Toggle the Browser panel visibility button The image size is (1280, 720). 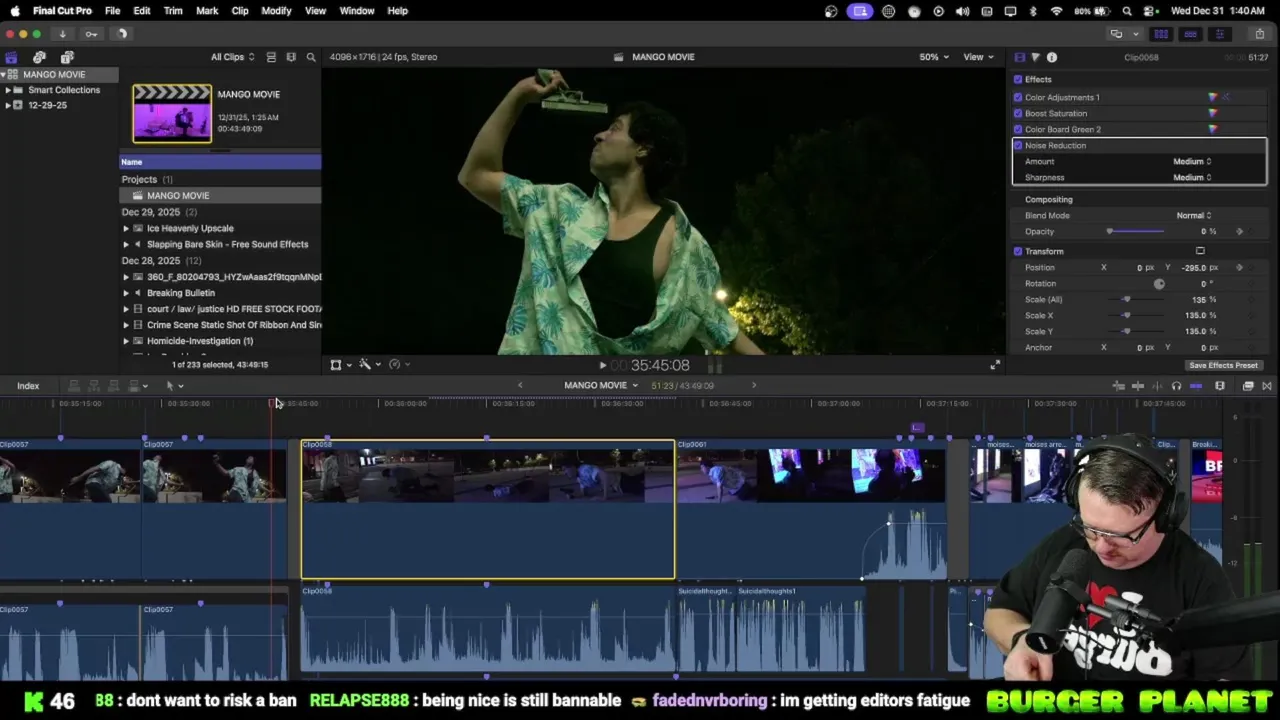pos(1161,34)
